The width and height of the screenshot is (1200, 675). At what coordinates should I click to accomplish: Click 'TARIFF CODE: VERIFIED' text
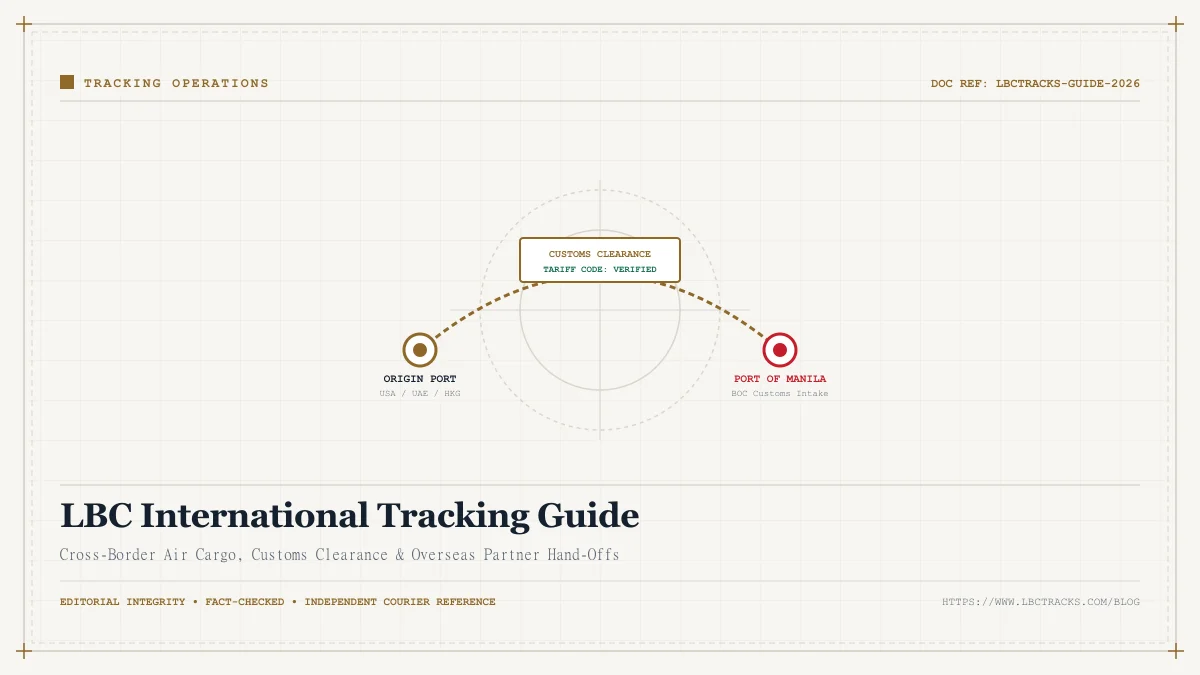coord(600,269)
